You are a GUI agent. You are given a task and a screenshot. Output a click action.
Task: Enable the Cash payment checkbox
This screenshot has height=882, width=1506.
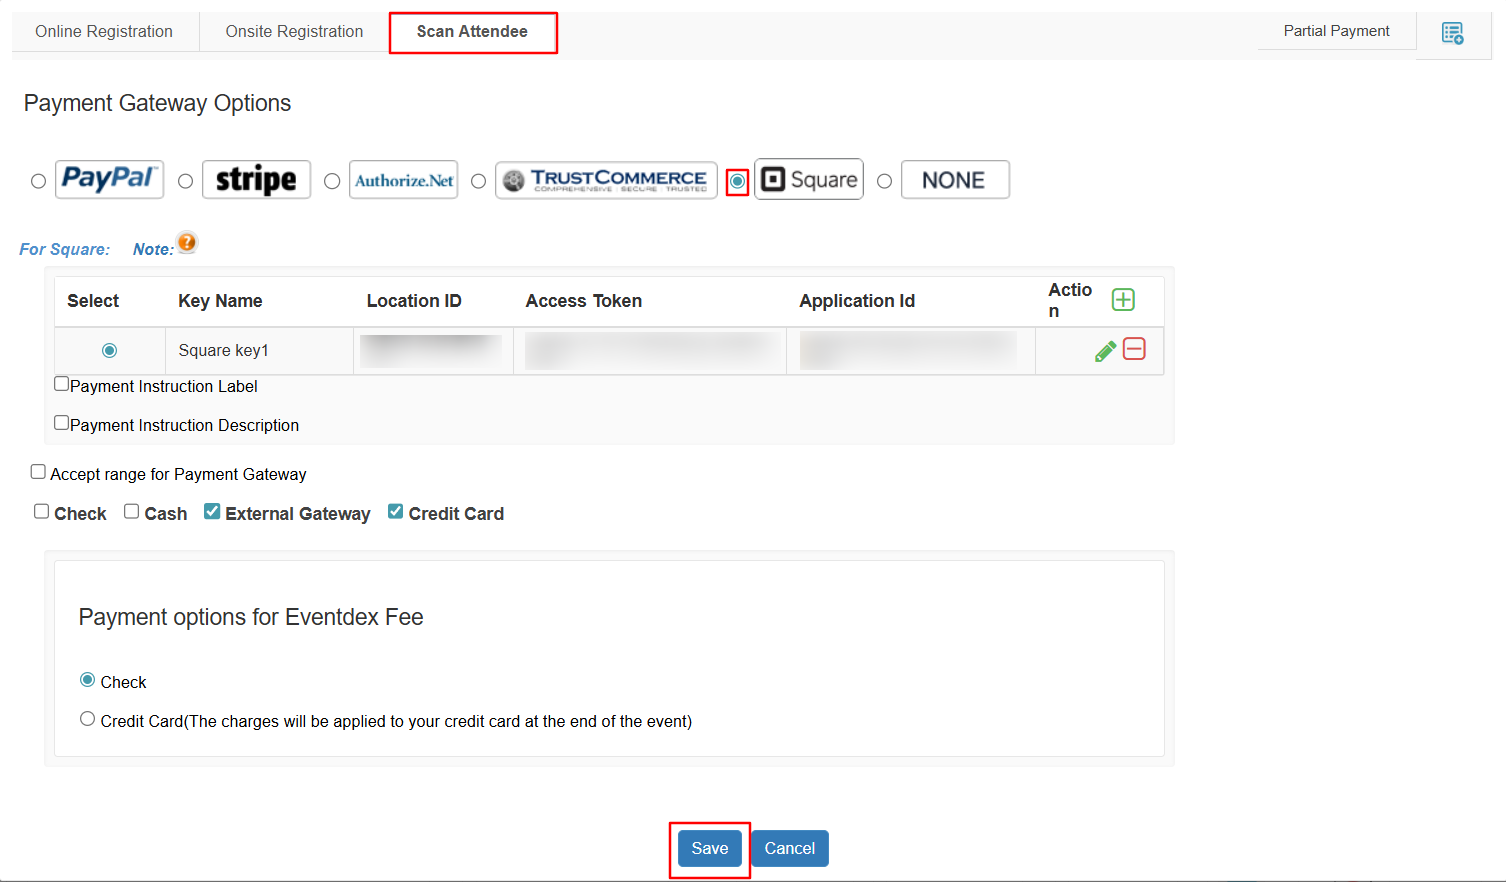[131, 512]
